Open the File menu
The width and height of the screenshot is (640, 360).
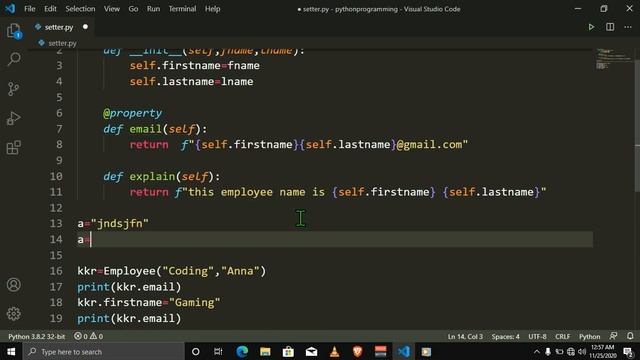click(x=29, y=9)
